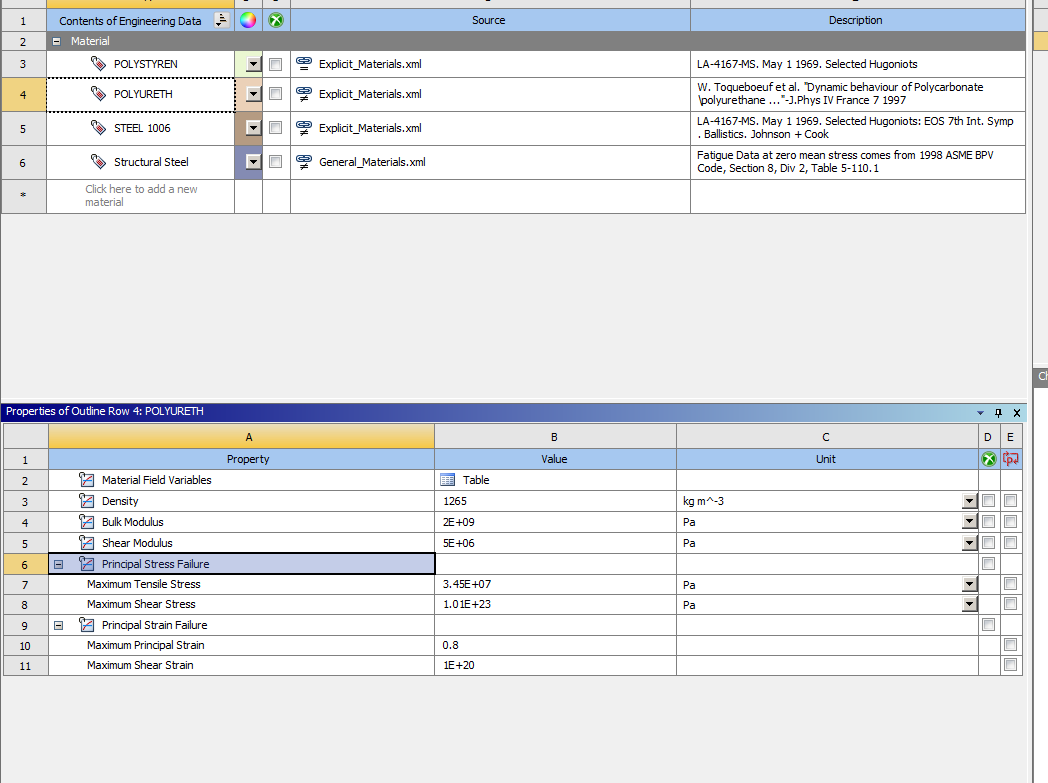Click the filter icon in Contents header
Screen dimensions: 1048x783
tap(221, 20)
